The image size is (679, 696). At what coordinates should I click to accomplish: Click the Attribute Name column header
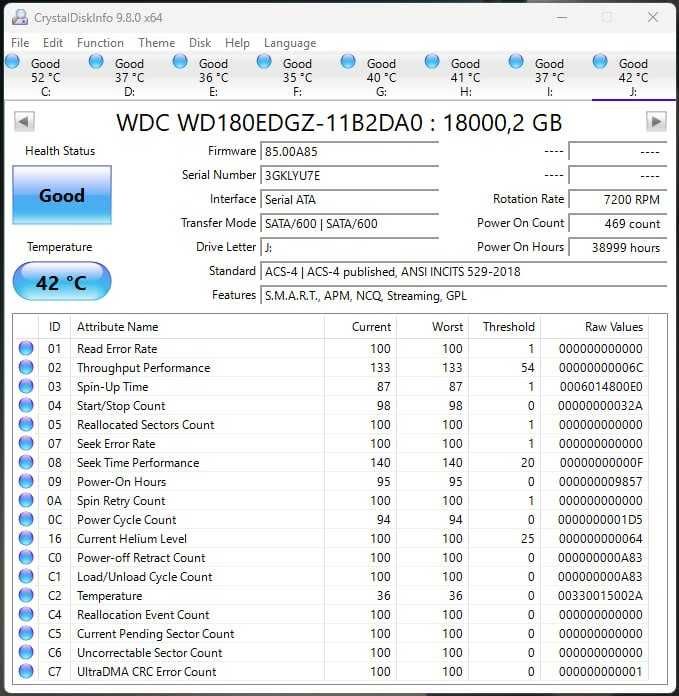[197, 327]
